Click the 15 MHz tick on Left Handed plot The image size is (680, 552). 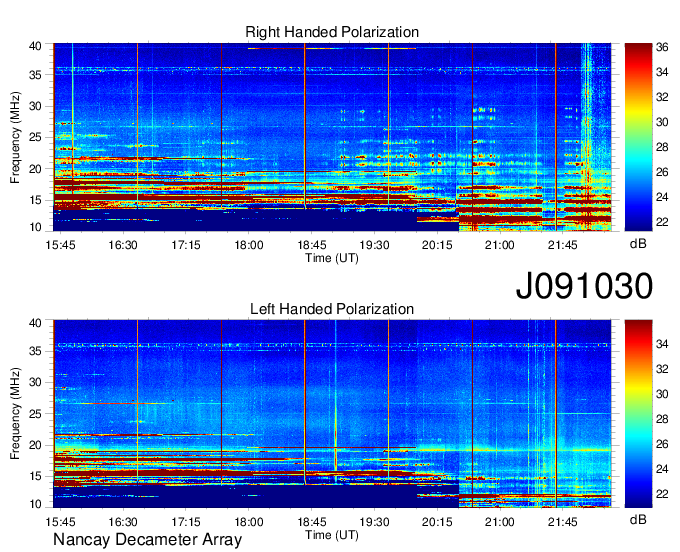[36, 477]
